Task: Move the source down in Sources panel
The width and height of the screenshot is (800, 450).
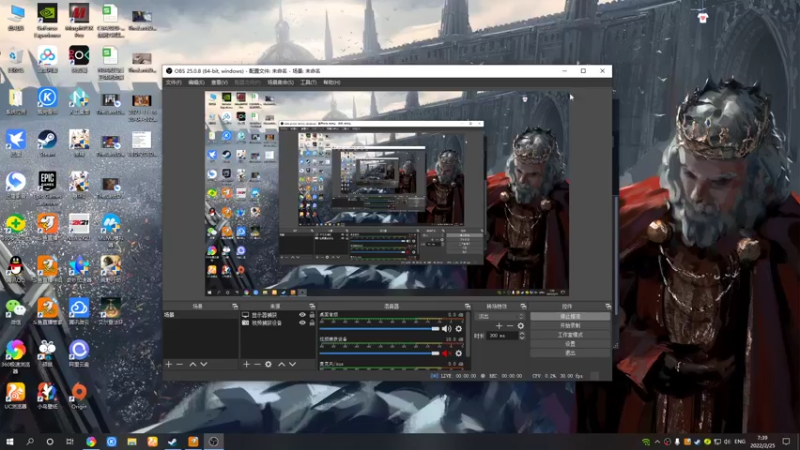Action: click(x=292, y=364)
